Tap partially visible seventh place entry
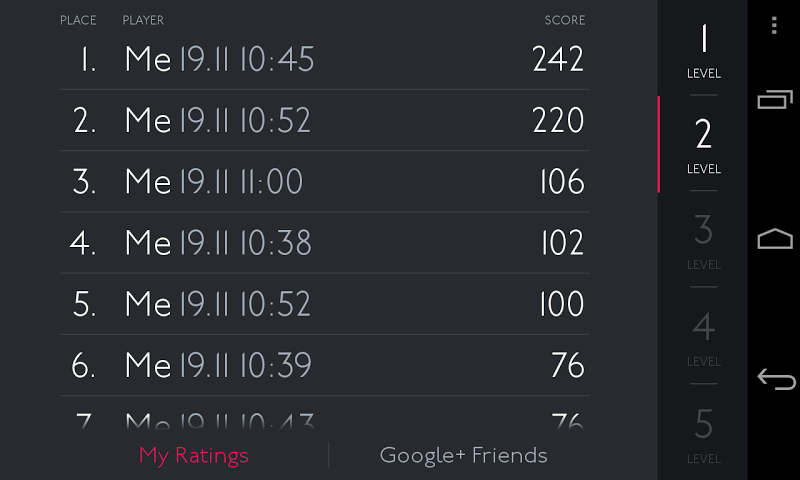 pos(325,418)
